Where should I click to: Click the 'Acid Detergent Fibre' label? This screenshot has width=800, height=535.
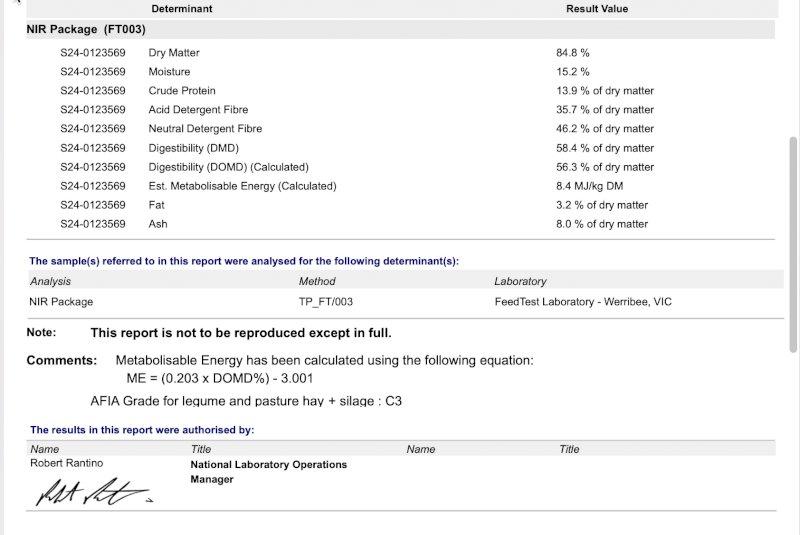[198, 109]
